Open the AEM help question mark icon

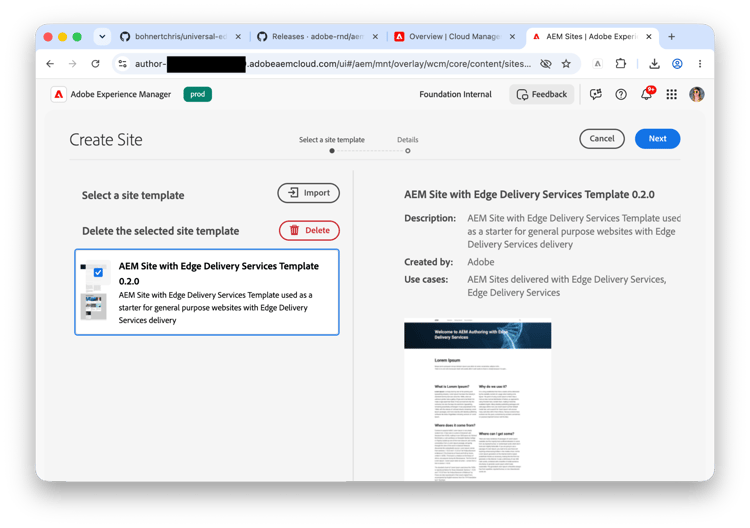coord(621,94)
